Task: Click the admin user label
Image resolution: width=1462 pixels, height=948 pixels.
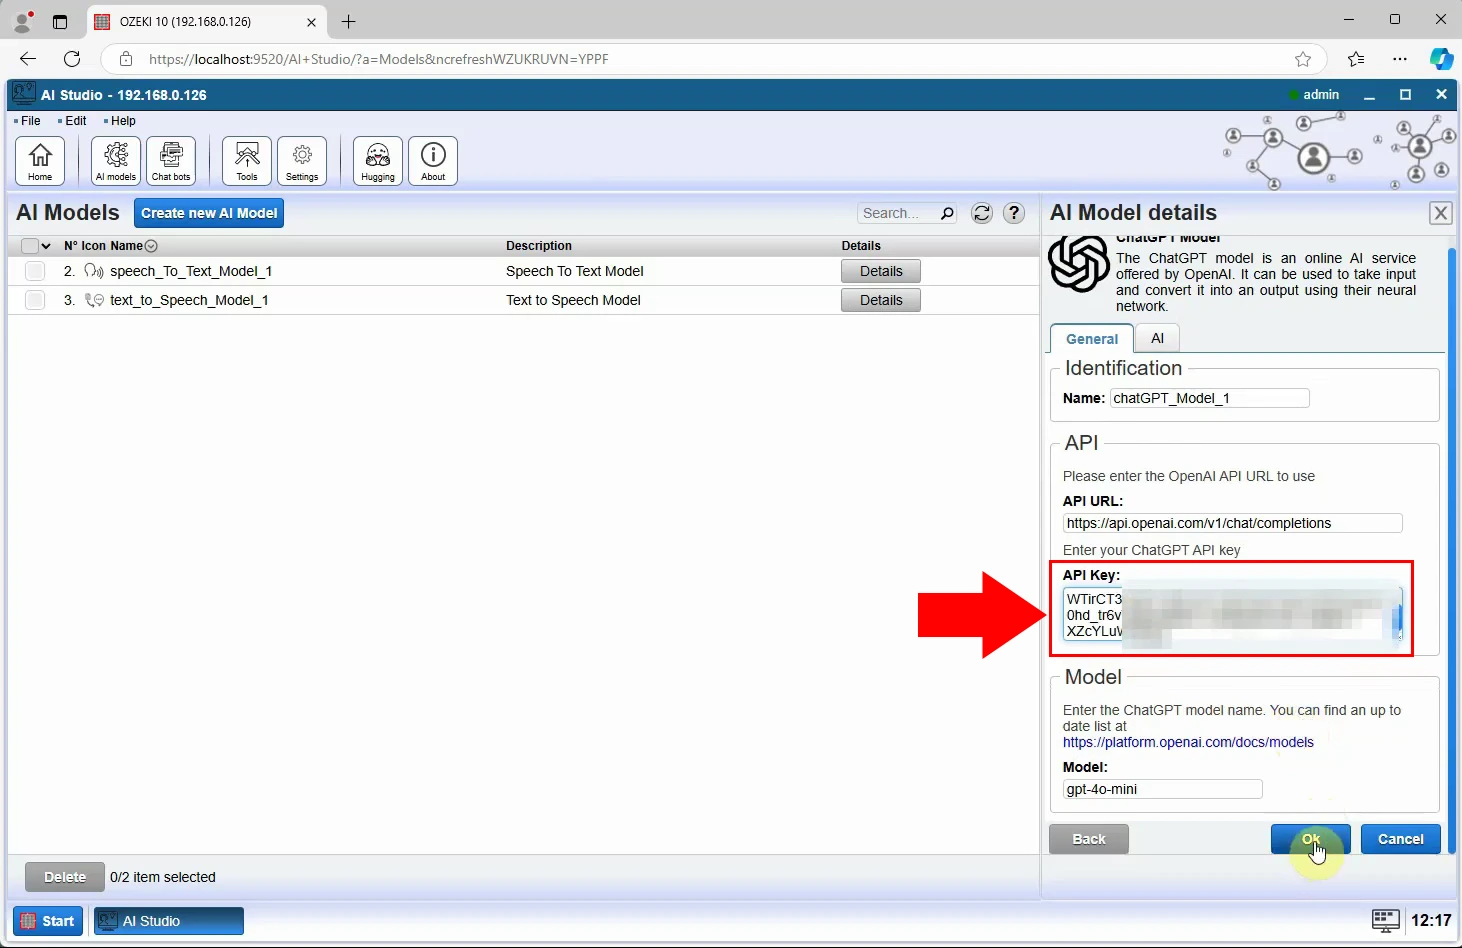Action: coord(1320,95)
